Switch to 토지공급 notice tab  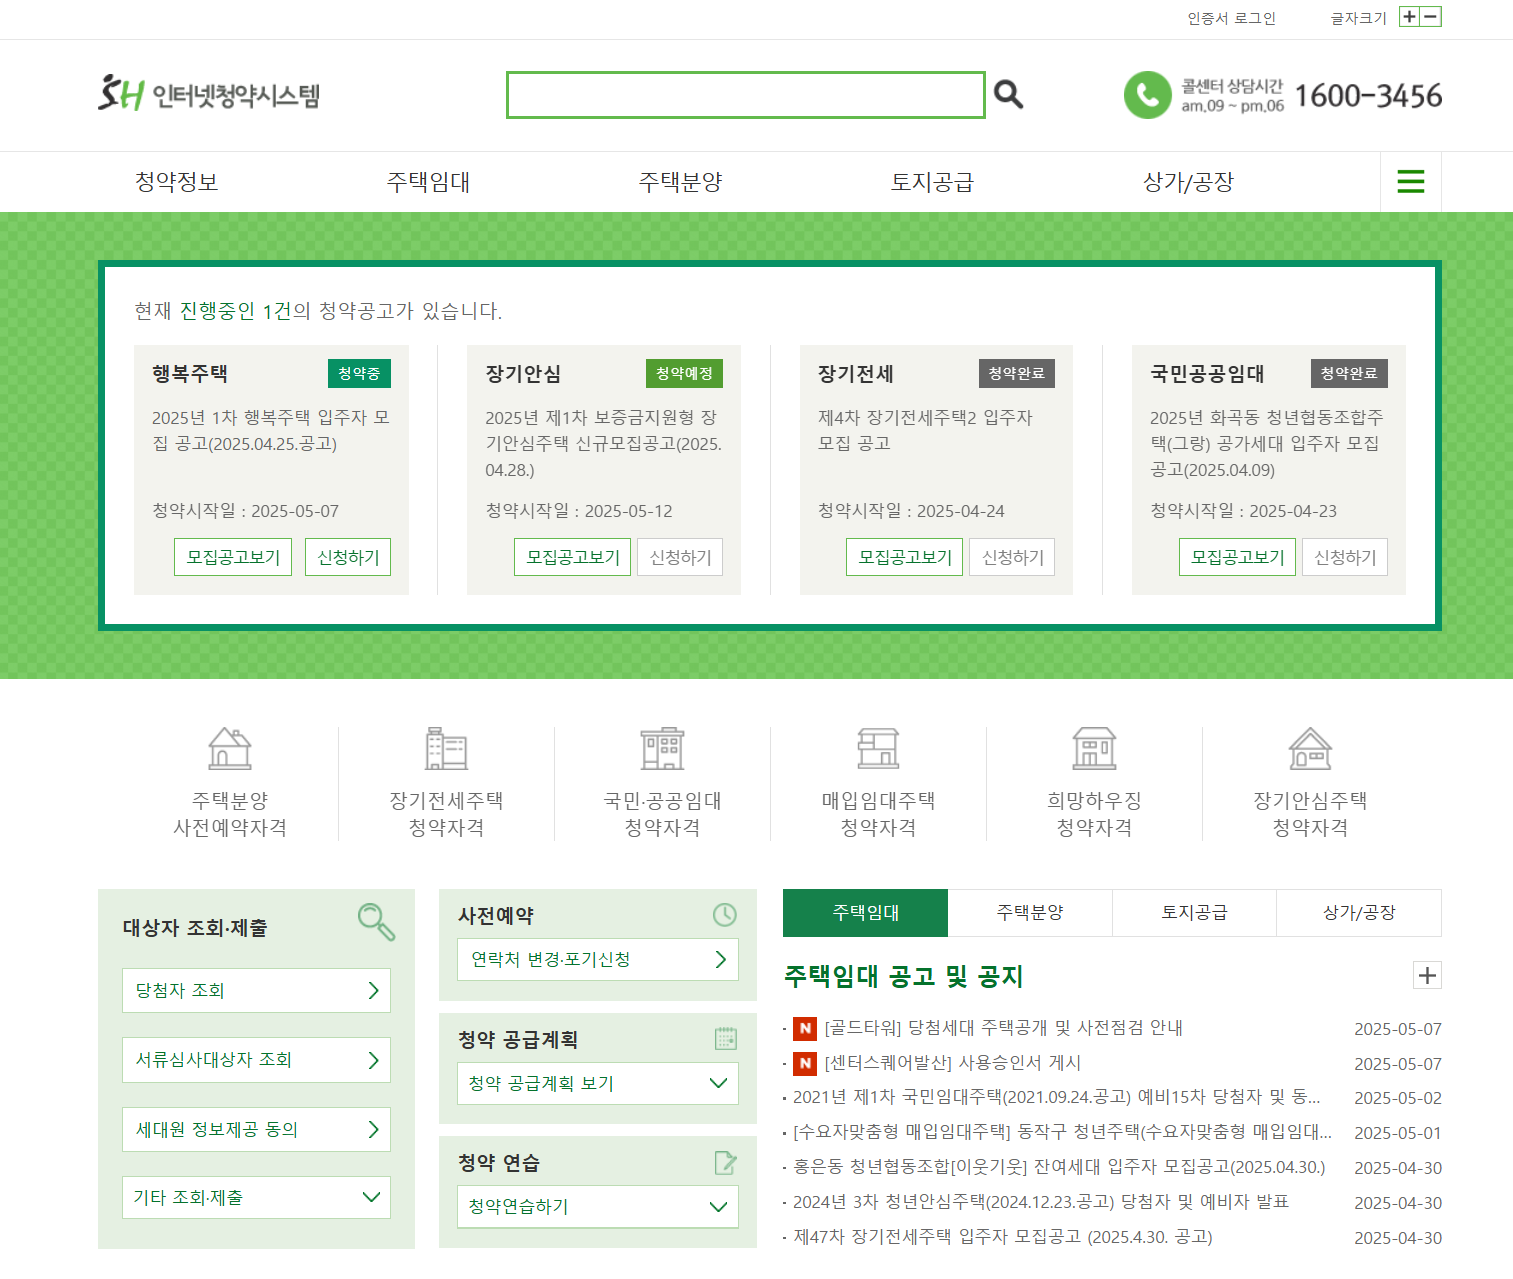tap(1194, 912)
